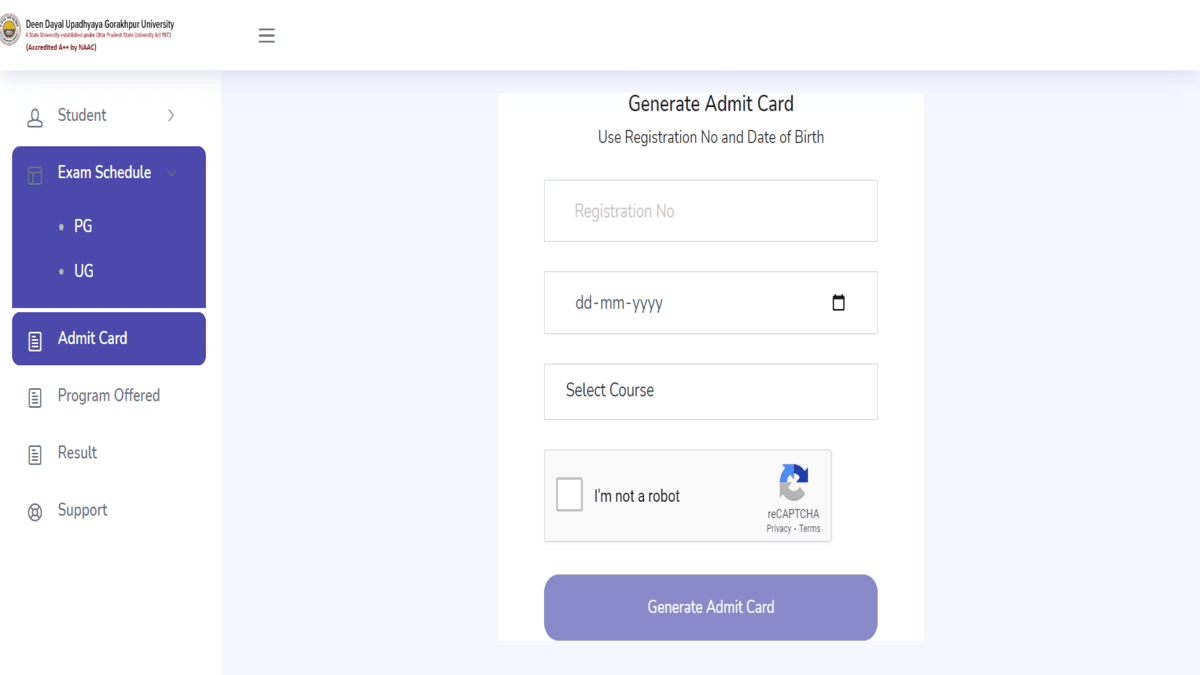
Task: Open the Select Course dropdown
Action: point(711,391)
